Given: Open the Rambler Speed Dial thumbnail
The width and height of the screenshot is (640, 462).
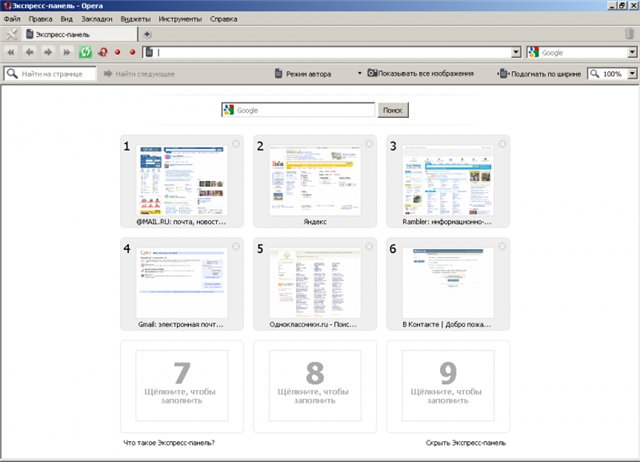Looking at the screenshot, I should click(x=448, y=181).
